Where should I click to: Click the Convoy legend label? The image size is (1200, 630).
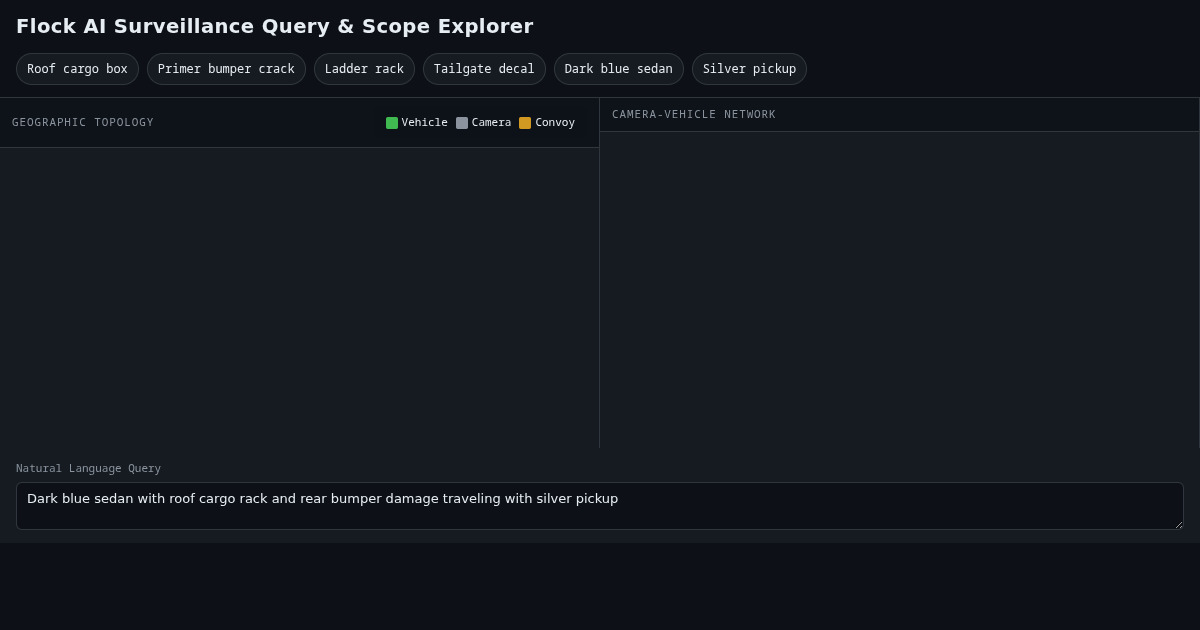tap(555, 123)
